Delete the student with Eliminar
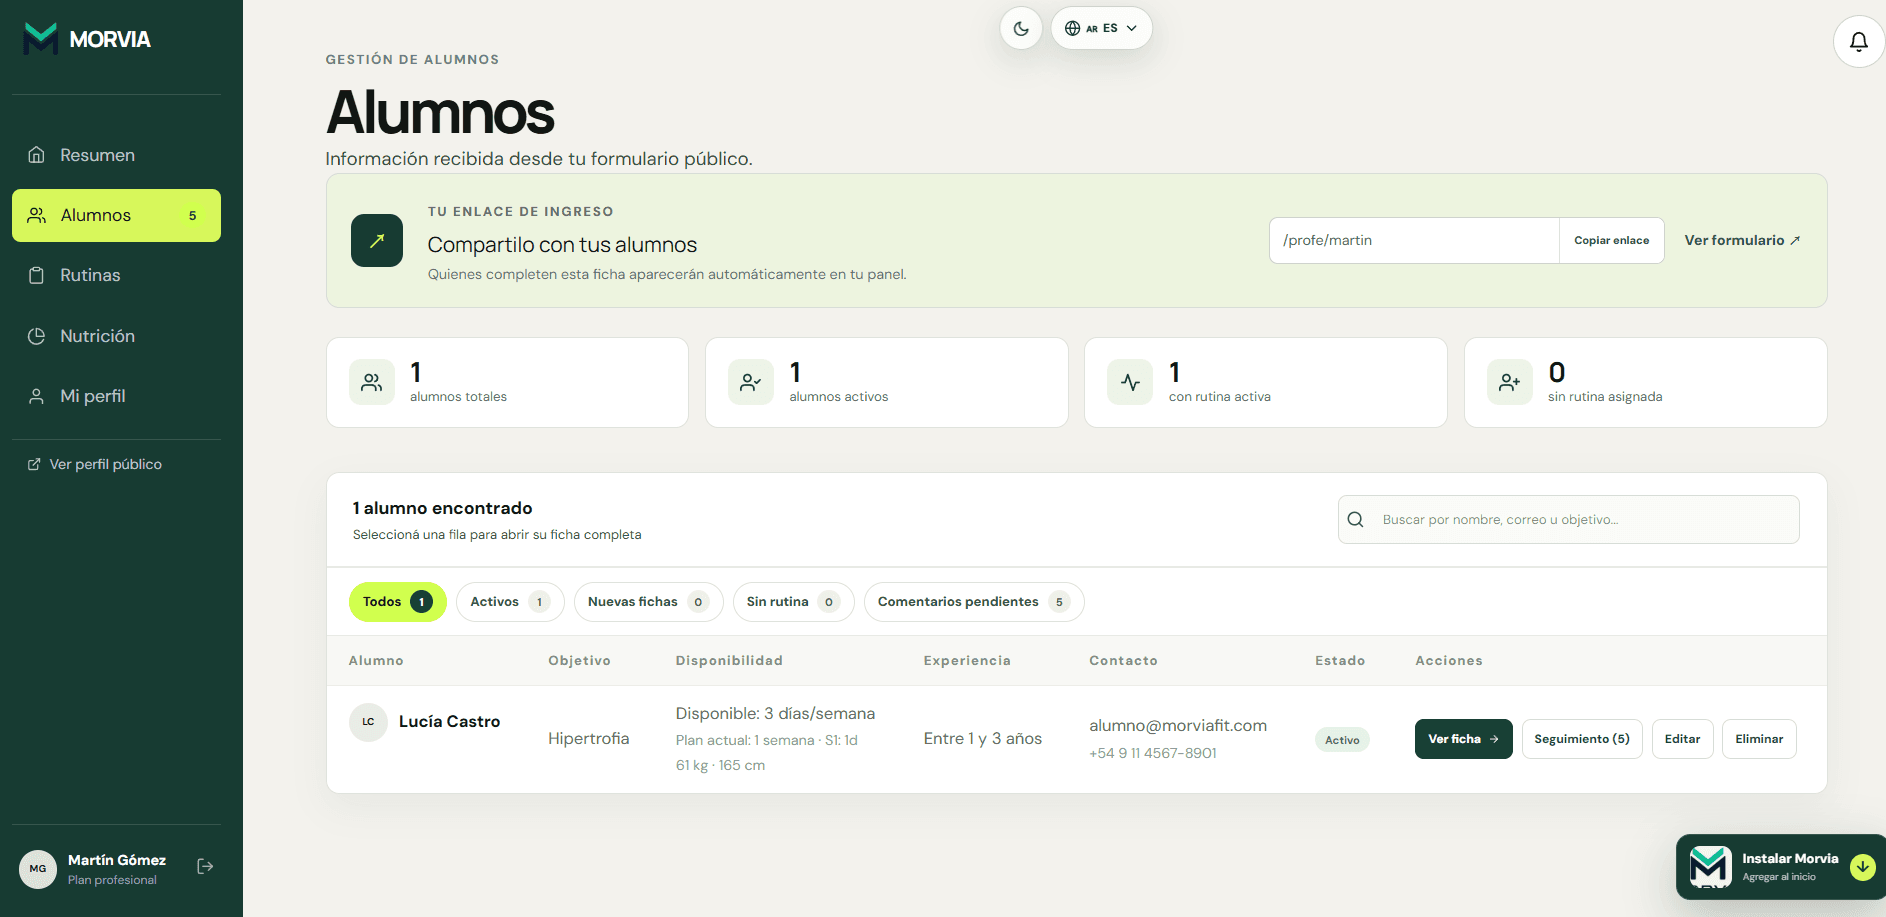Image resolution: width=1886 pixels, height=917 pixels. [1759, 739]
